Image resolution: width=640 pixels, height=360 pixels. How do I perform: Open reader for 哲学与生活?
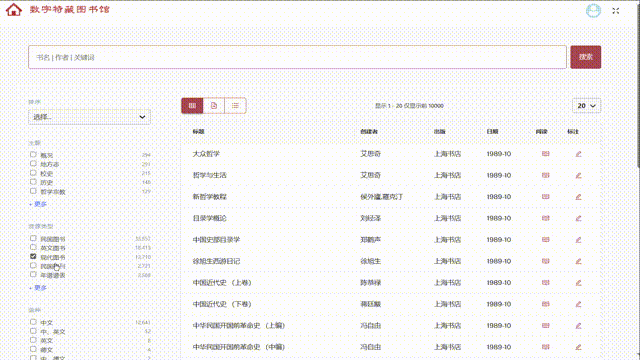(x=545, y=175)
